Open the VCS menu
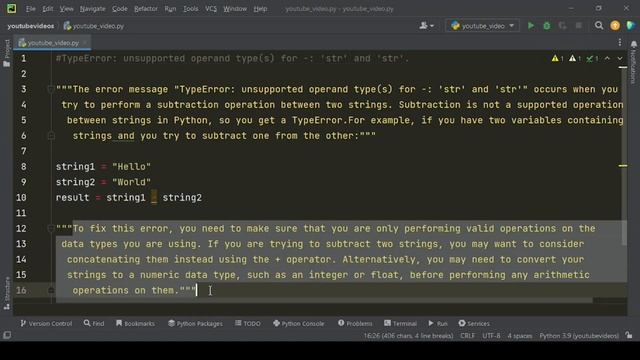 (211, 9)
